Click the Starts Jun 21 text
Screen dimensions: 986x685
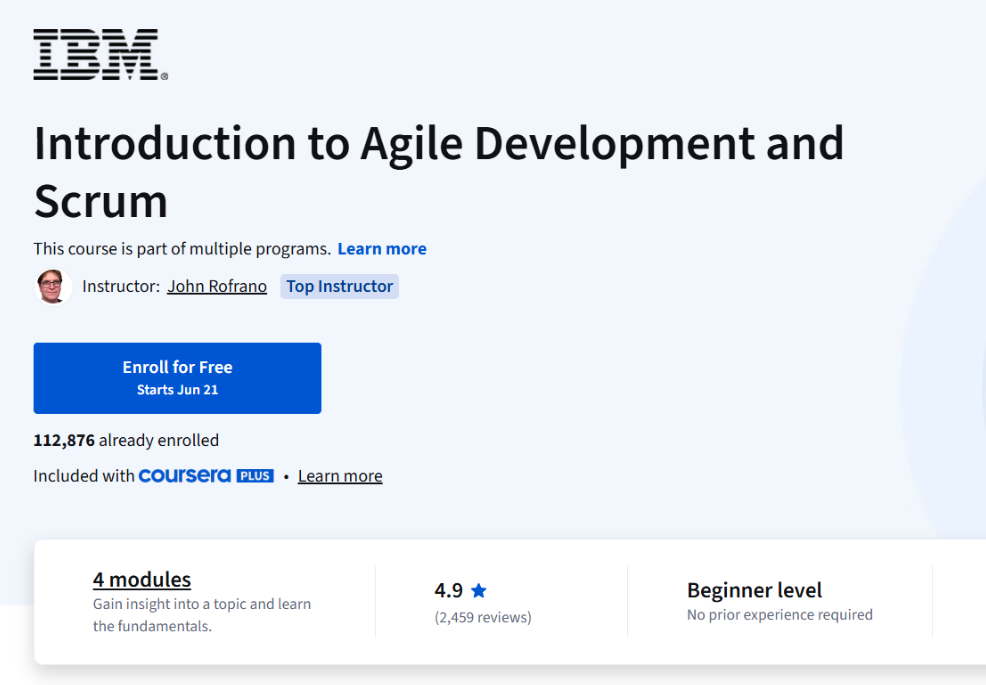(177, 390)
